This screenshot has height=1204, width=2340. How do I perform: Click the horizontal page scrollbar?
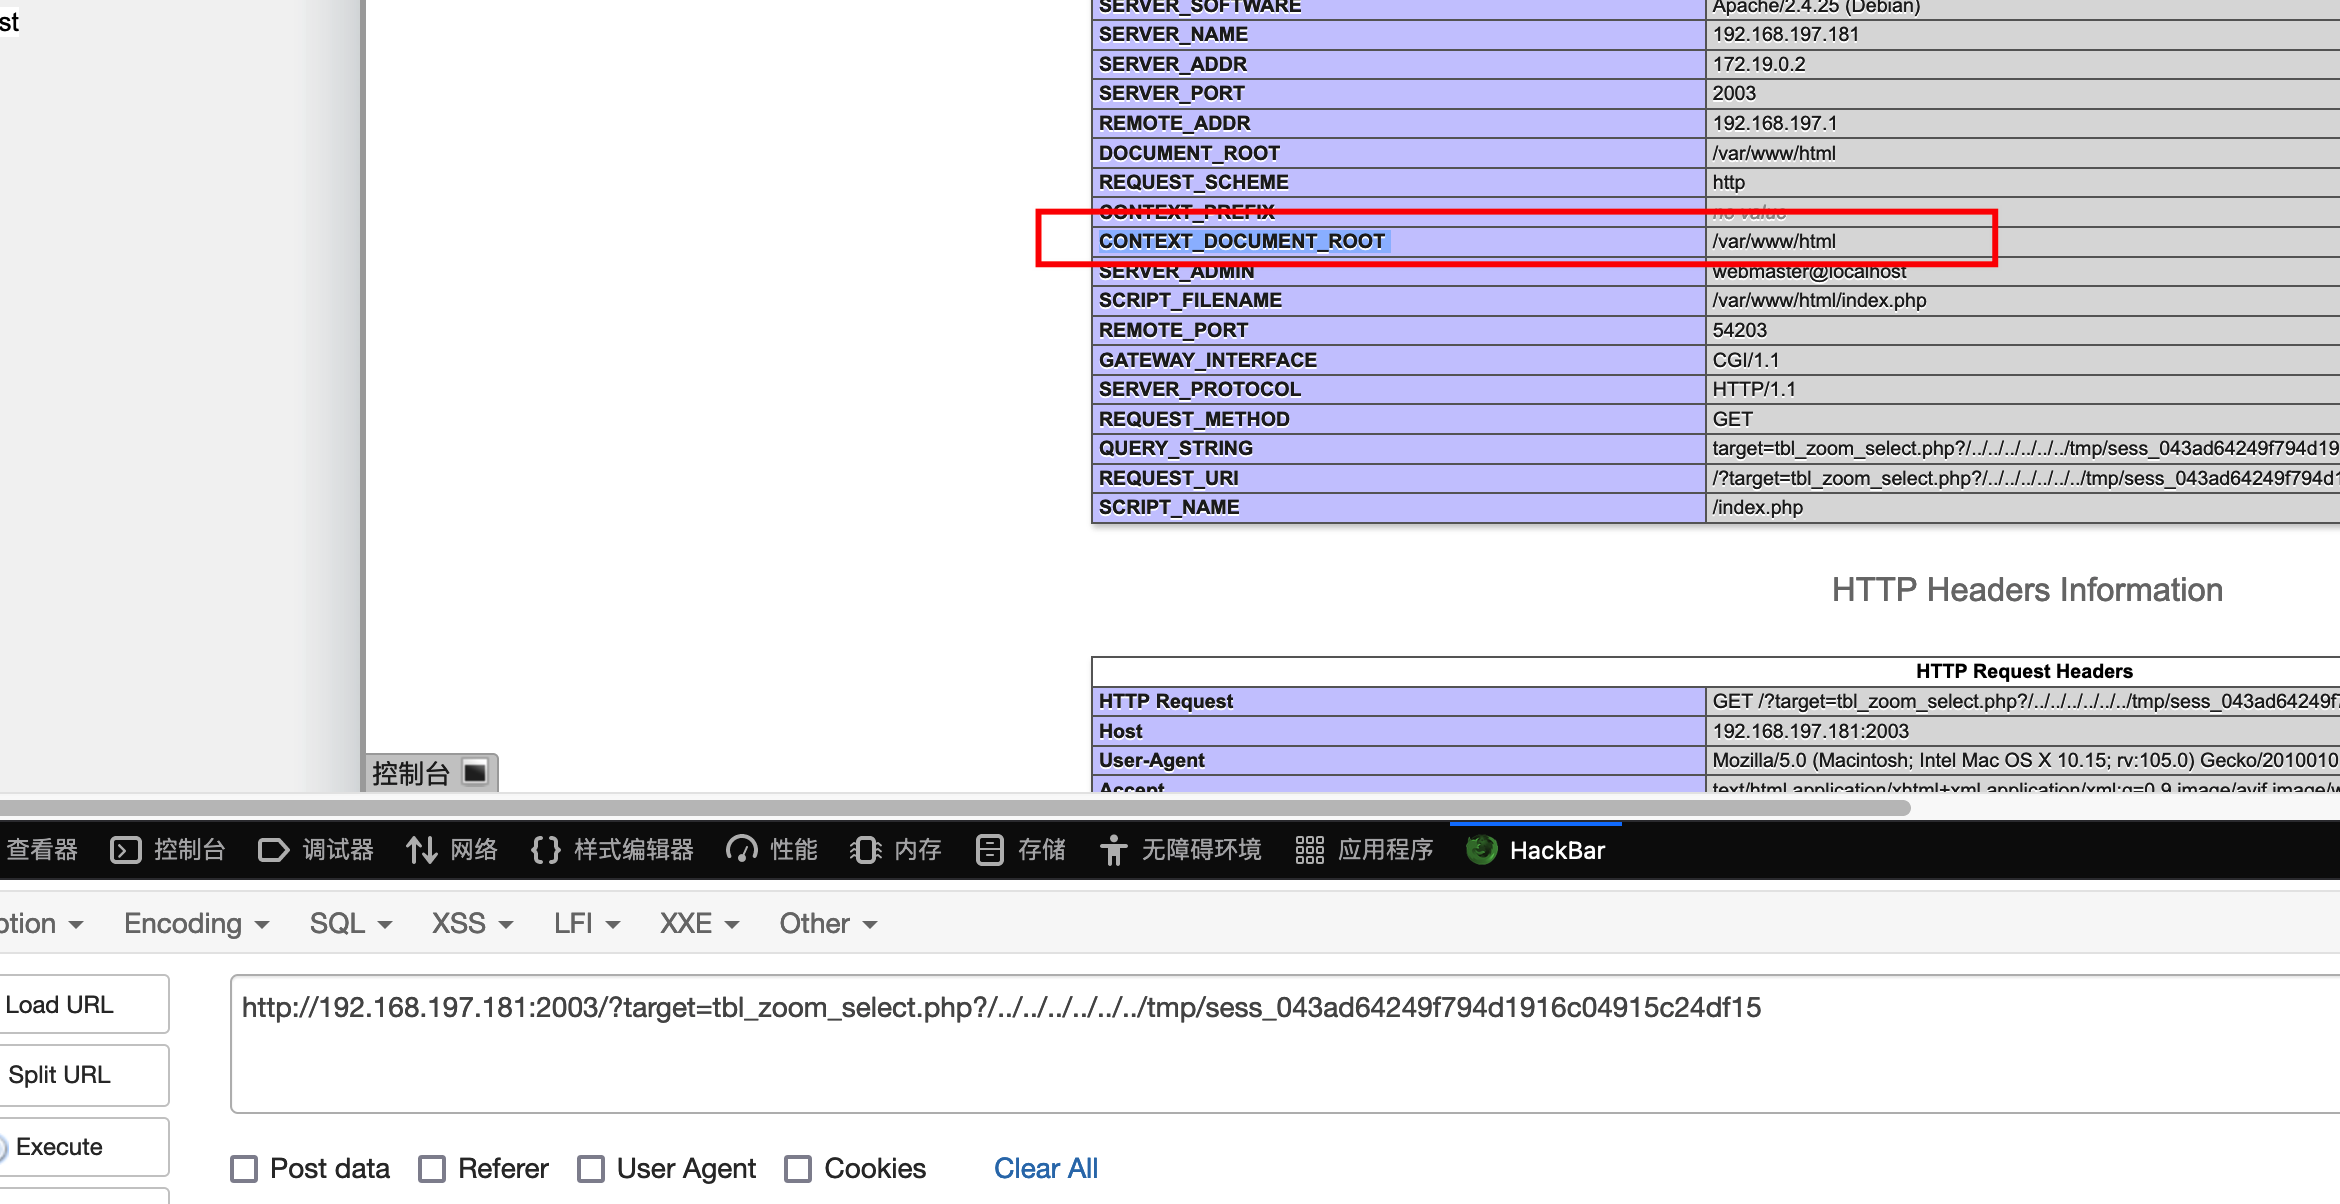tap(955, 807)
